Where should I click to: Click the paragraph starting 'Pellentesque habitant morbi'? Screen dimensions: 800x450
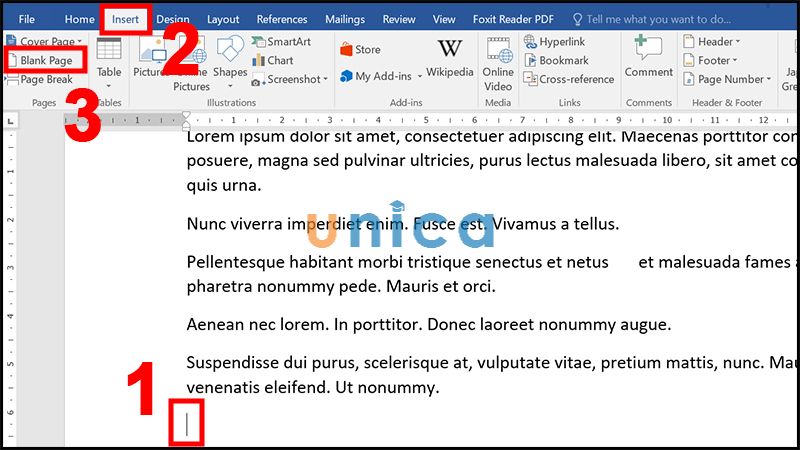[490, 274]
